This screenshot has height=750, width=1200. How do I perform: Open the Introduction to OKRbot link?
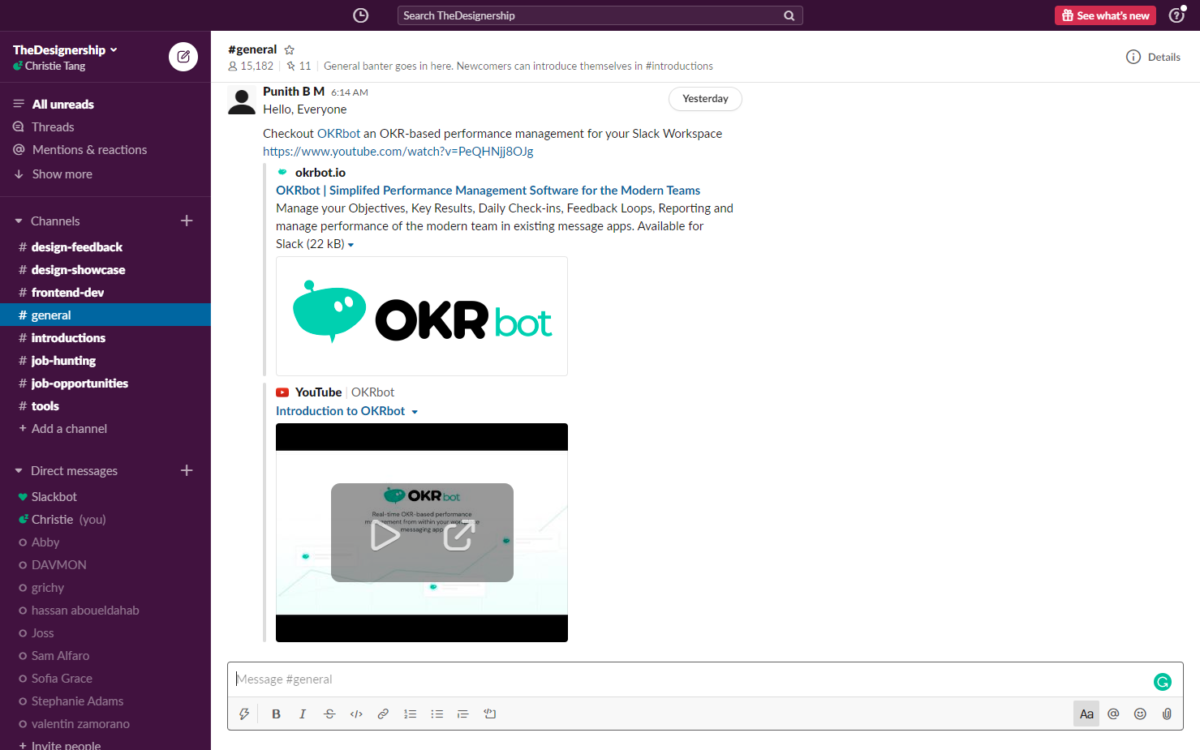[x=340, y=411]
